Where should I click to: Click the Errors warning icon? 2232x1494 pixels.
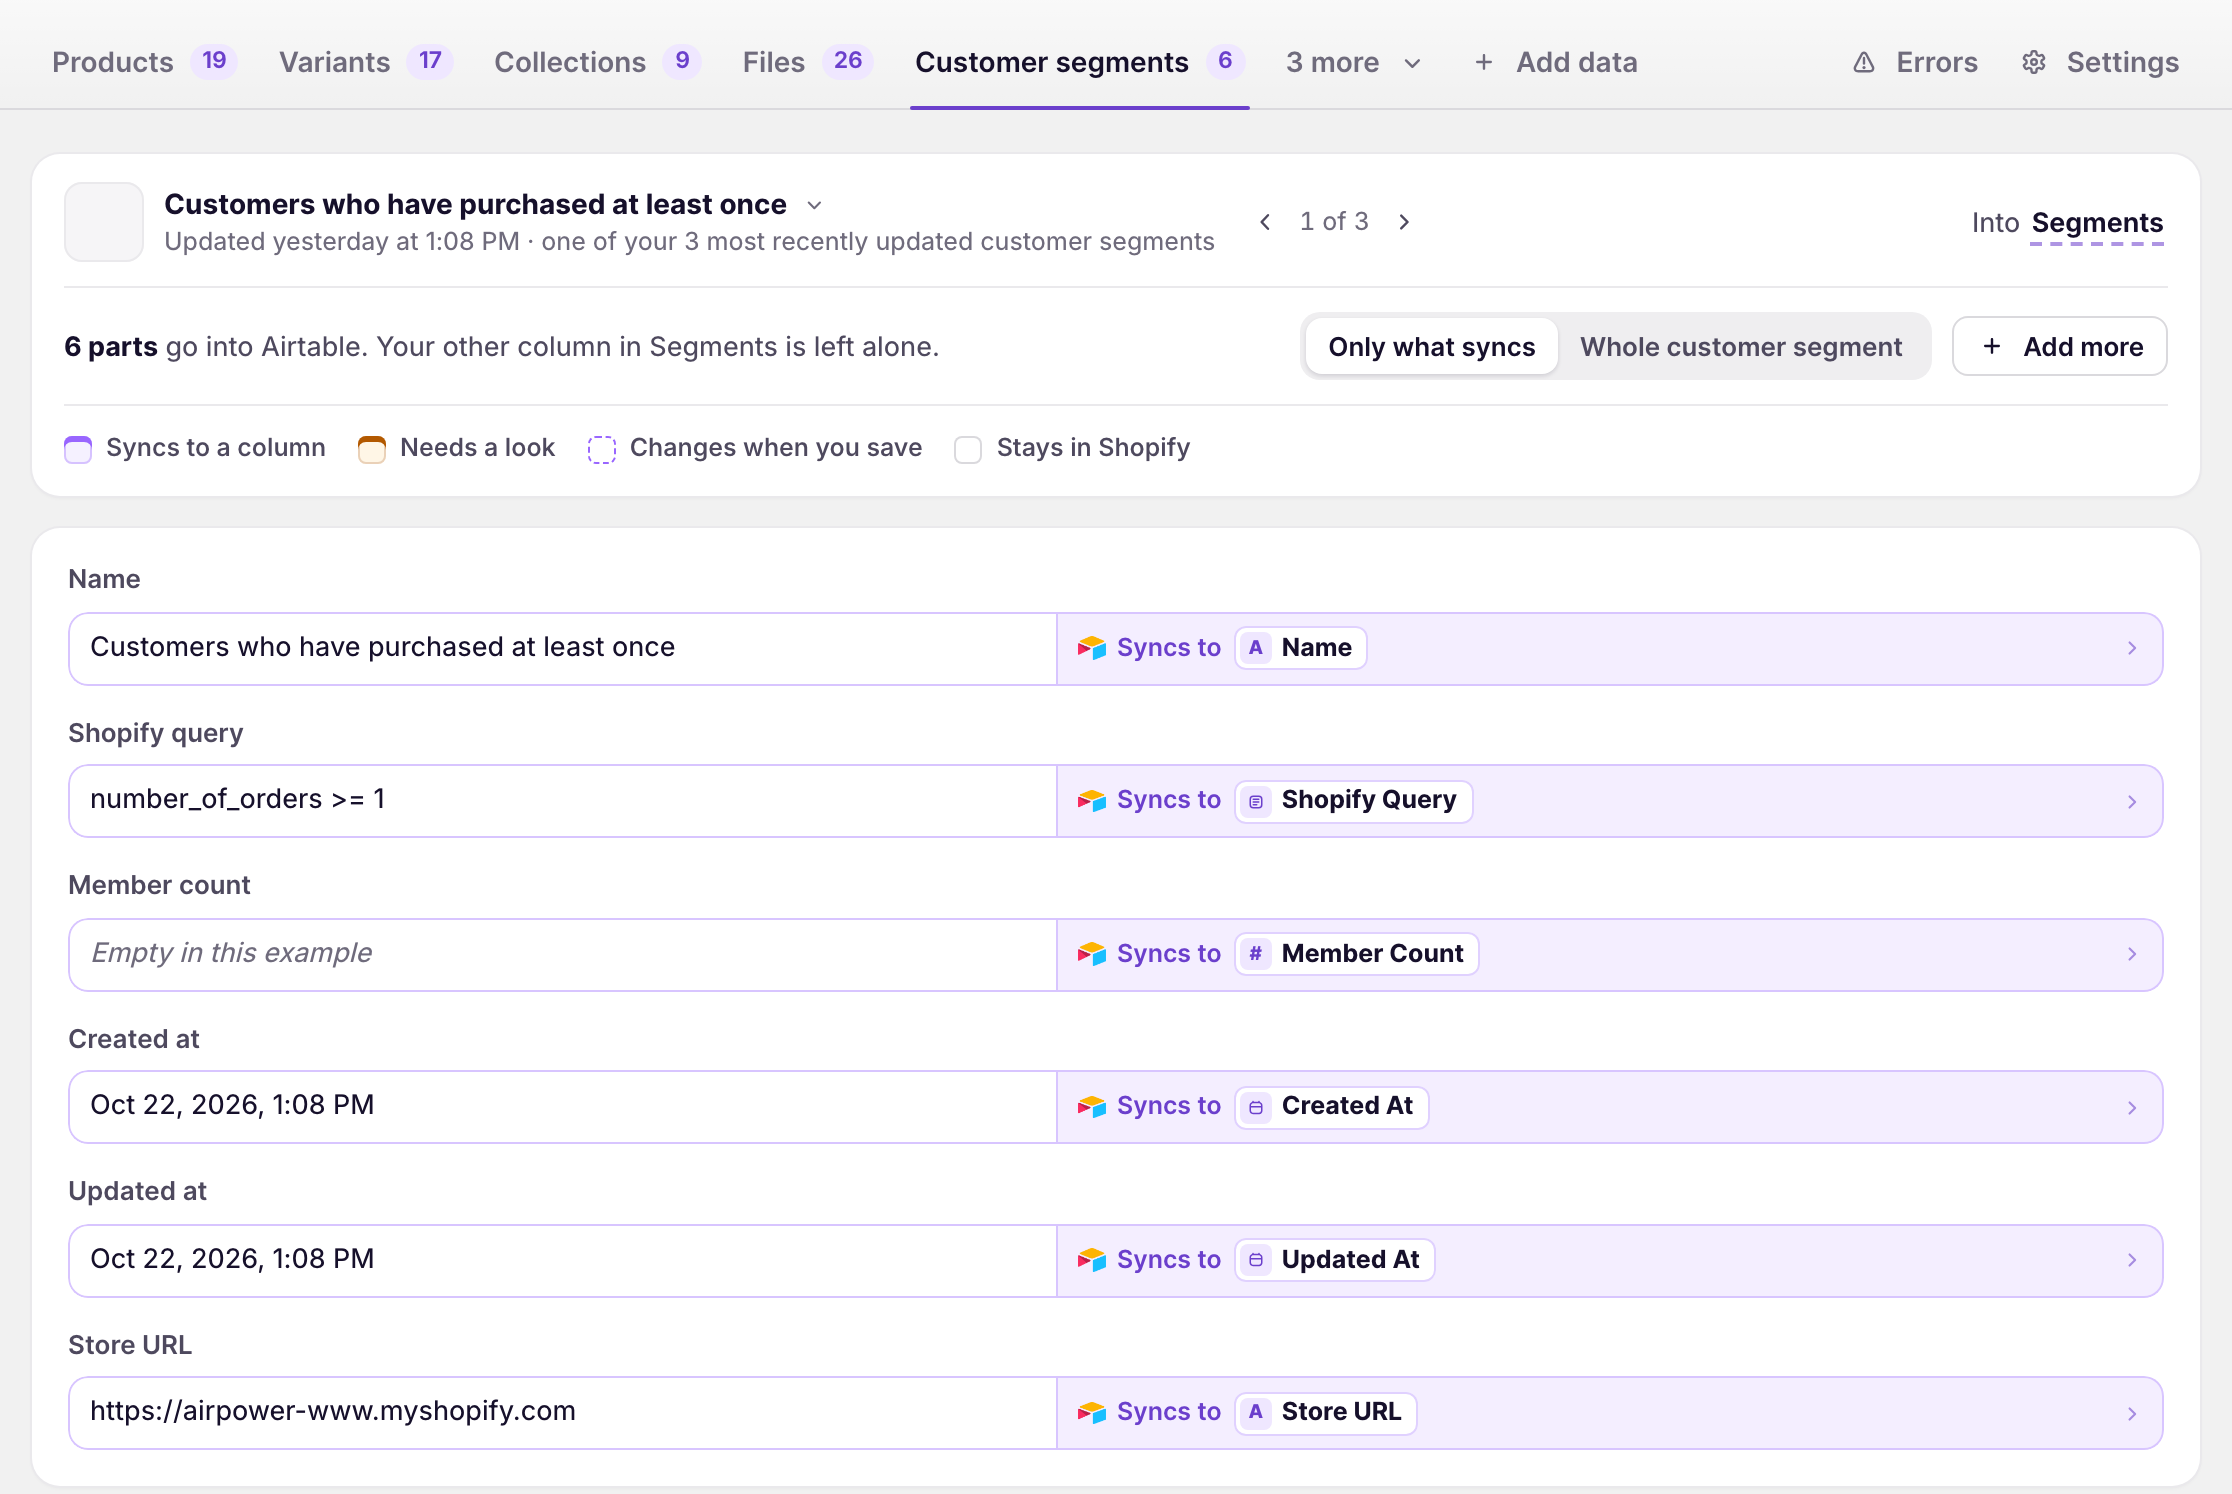1863,62
